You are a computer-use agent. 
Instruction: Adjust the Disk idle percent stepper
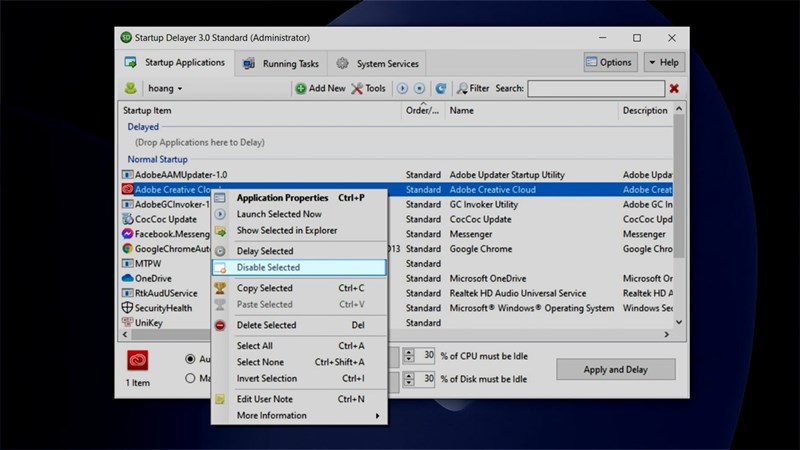pyautogui.click(x=409, y=379)
